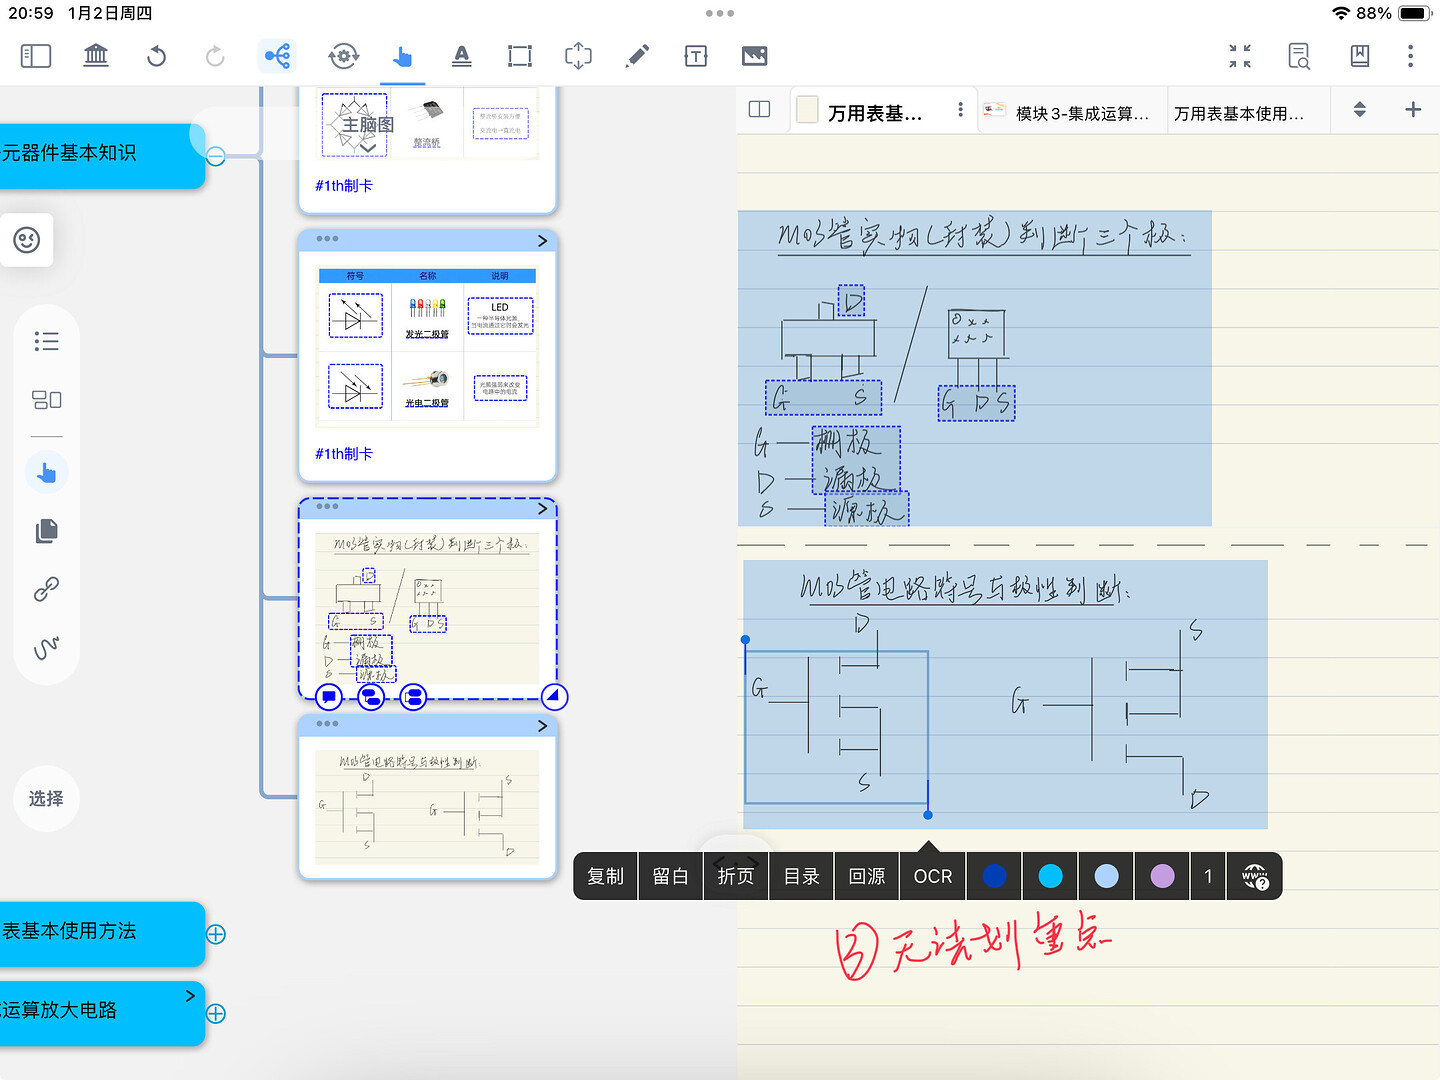Expand the 主脑图 dropdown chevron

click(x=368, y=147)
